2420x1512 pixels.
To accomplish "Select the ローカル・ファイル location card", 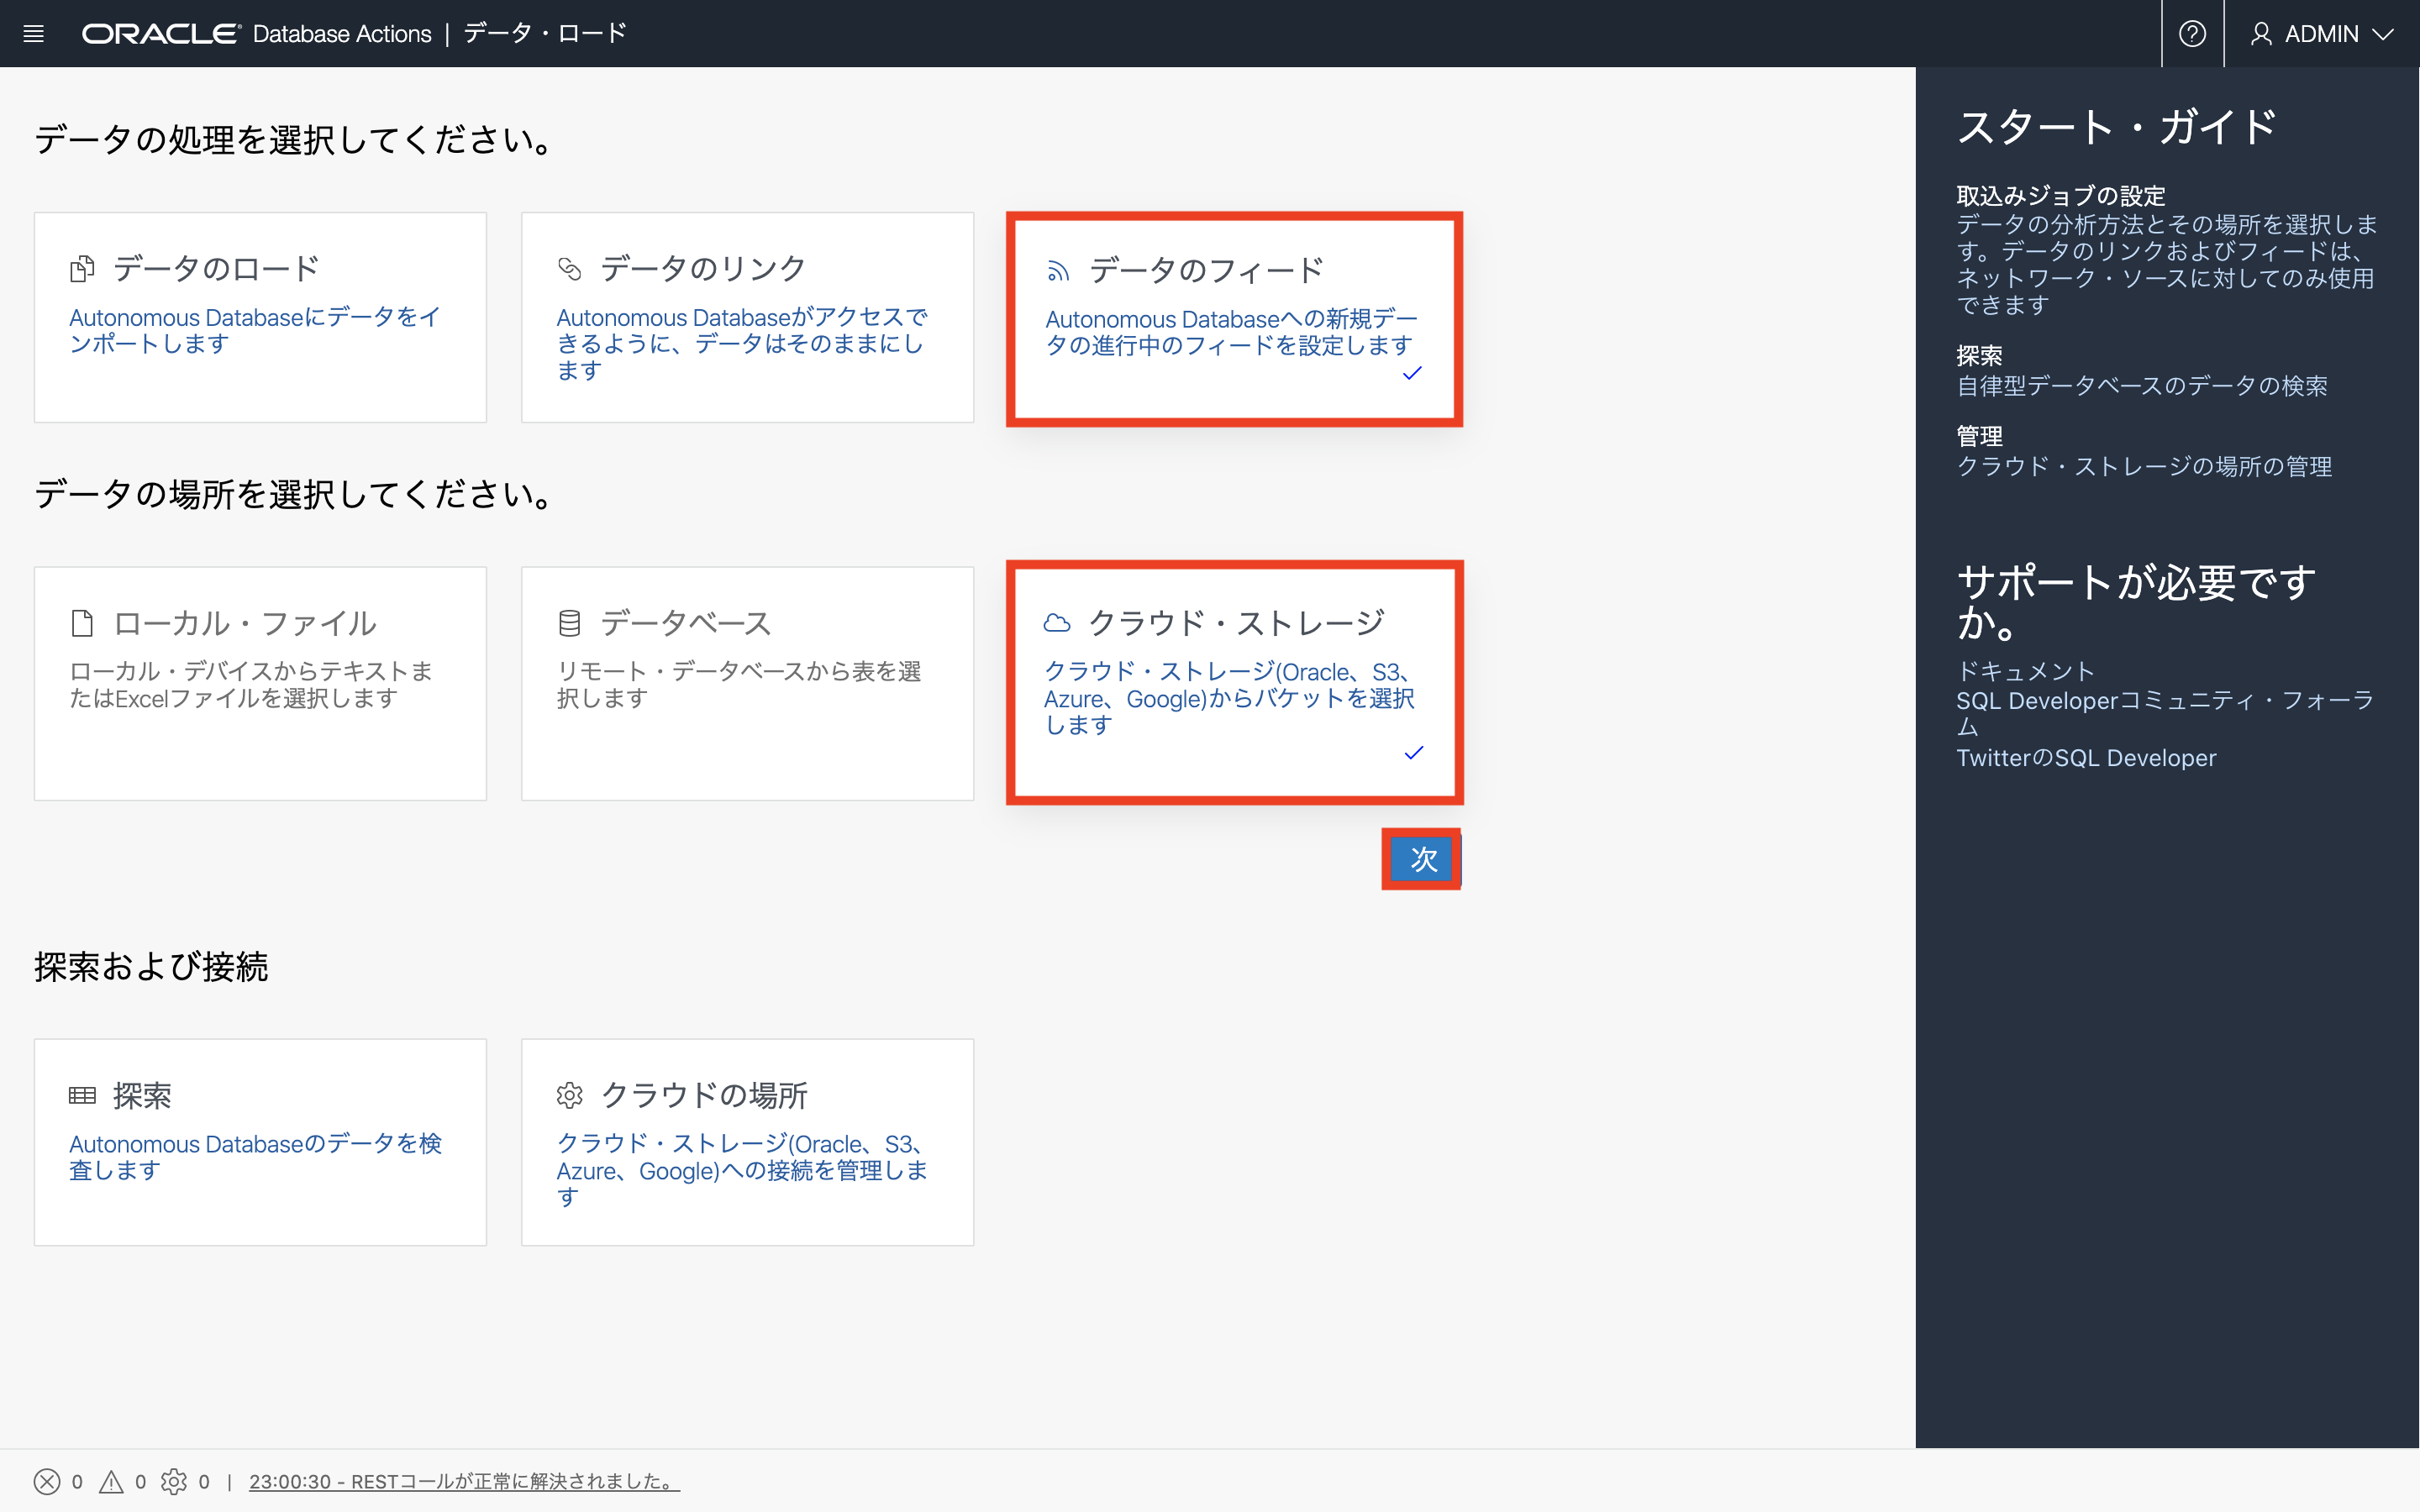I will pos(260,683).
